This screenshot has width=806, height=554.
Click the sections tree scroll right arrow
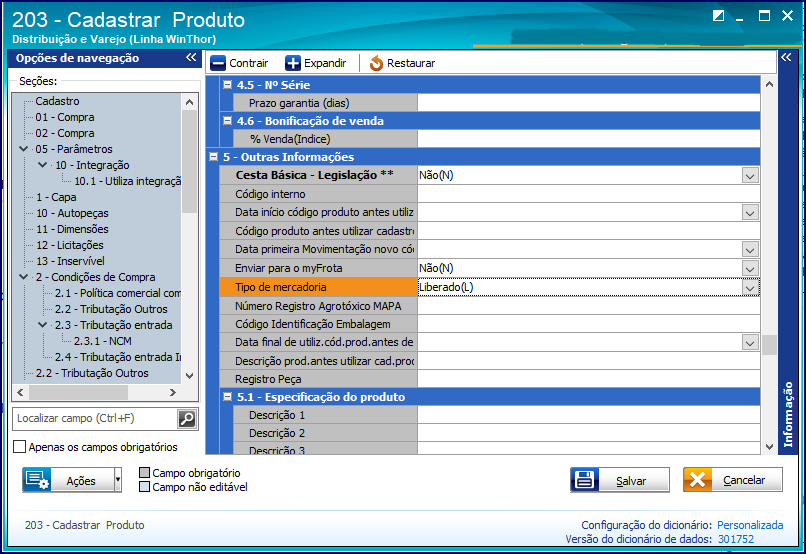[173, 393]
